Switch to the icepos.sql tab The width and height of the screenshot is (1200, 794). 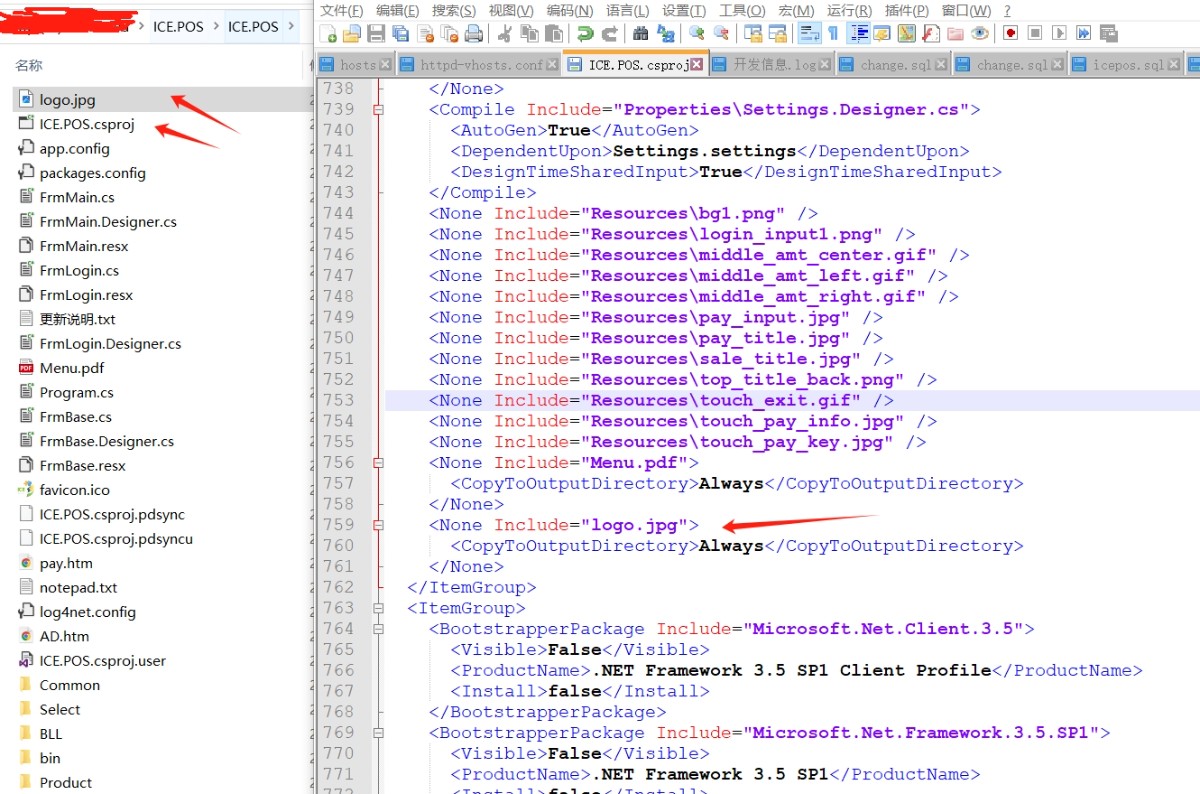[x=1128, y=65]
